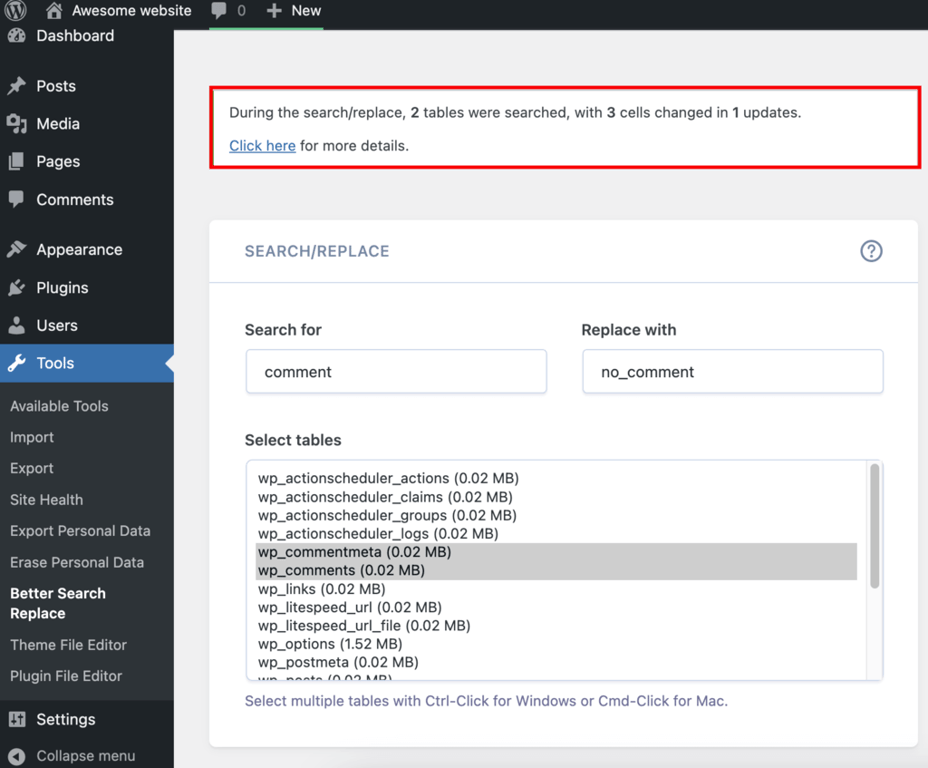This screenshot has height=768, width=928.
Task: Click the Media icon in the sidebar
Action: 18,124
